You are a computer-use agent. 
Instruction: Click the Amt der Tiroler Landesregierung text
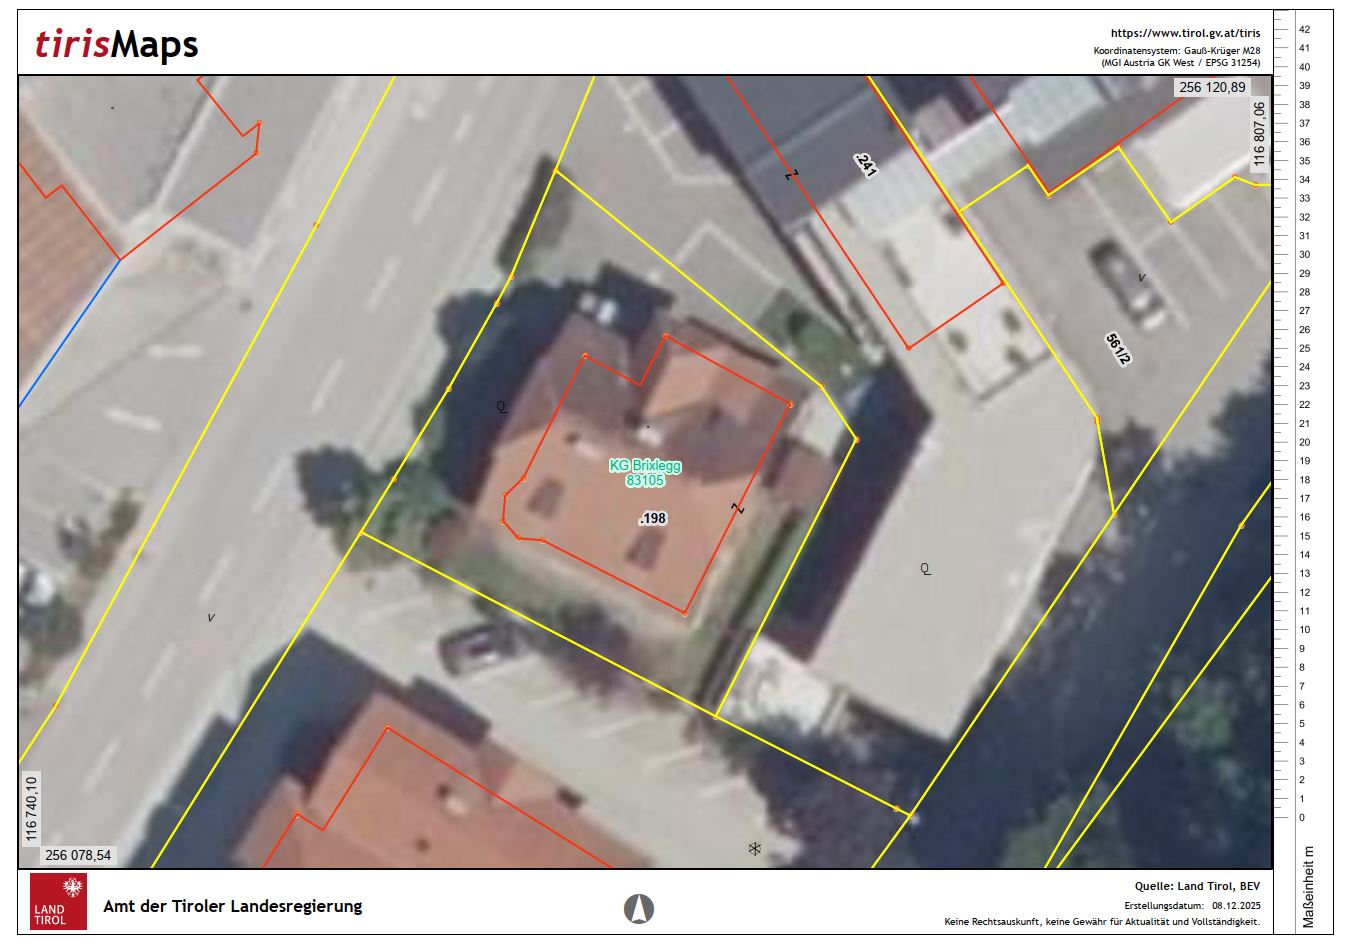[232, 906]
